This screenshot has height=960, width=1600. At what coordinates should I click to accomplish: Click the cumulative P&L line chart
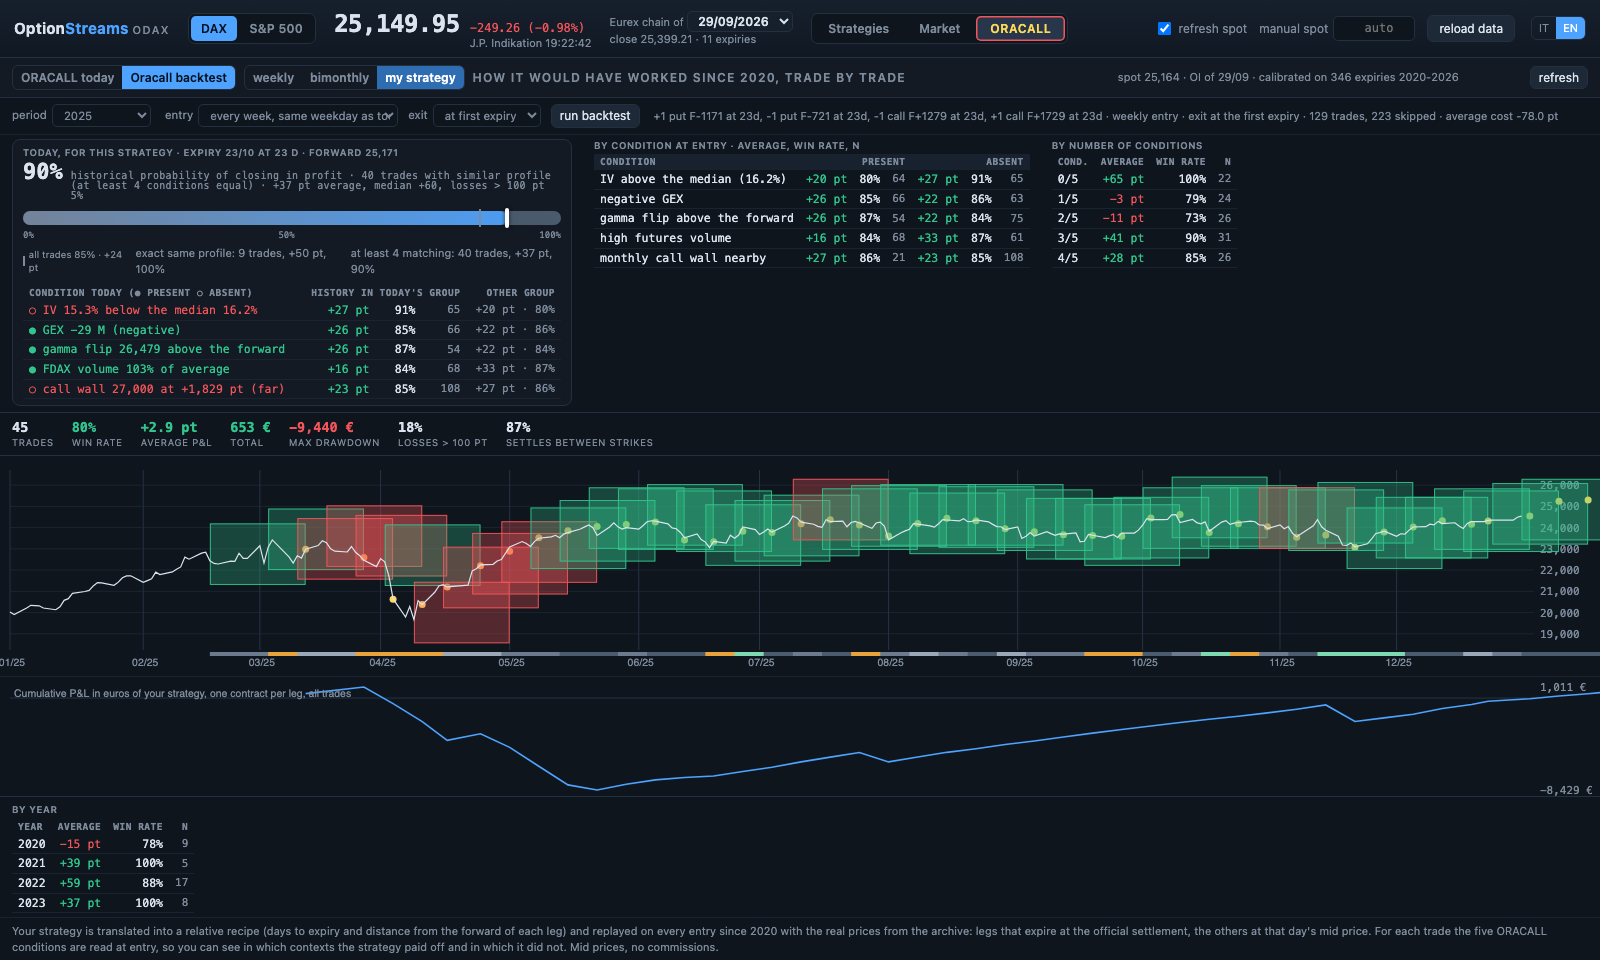(x=800, y=738)
